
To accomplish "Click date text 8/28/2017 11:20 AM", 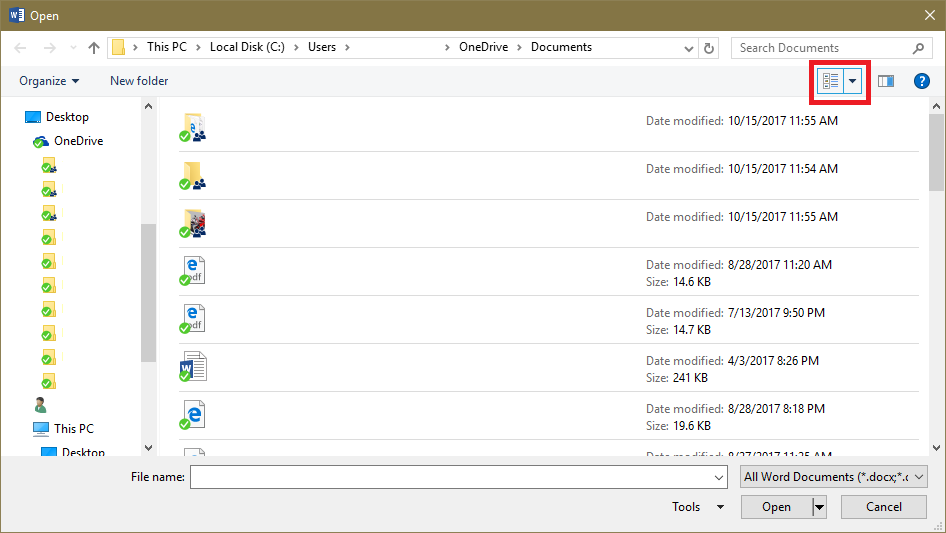I will click(779, 264).
